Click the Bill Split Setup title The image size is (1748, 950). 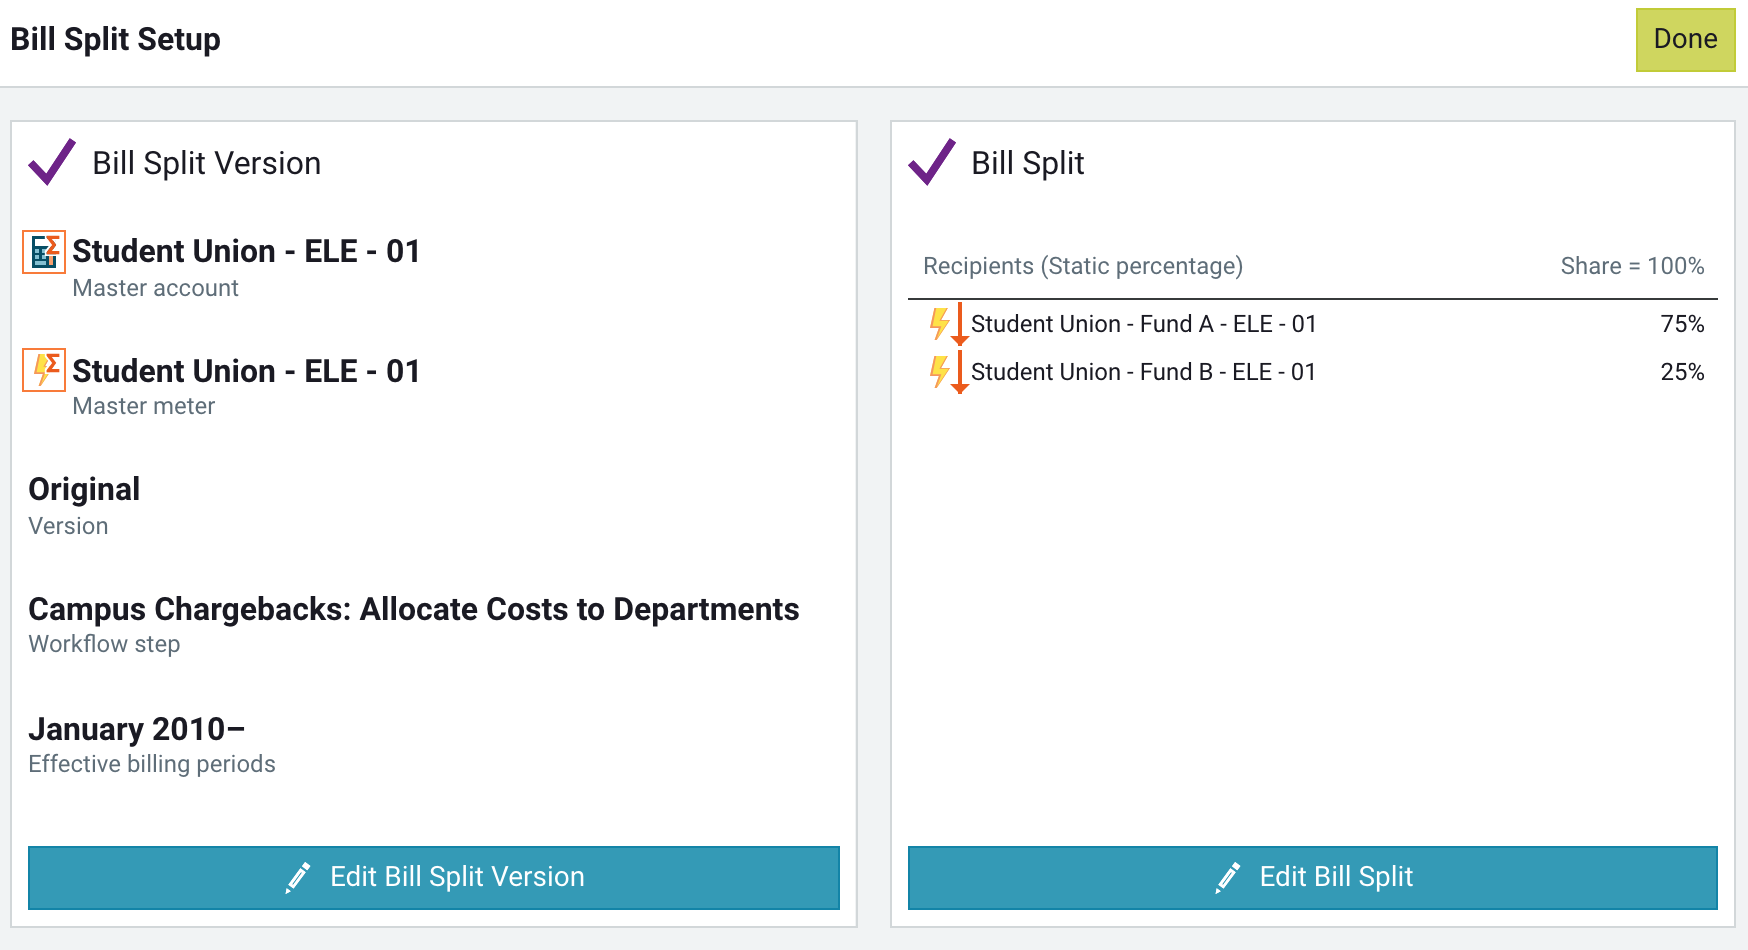[x=116, y=40]
